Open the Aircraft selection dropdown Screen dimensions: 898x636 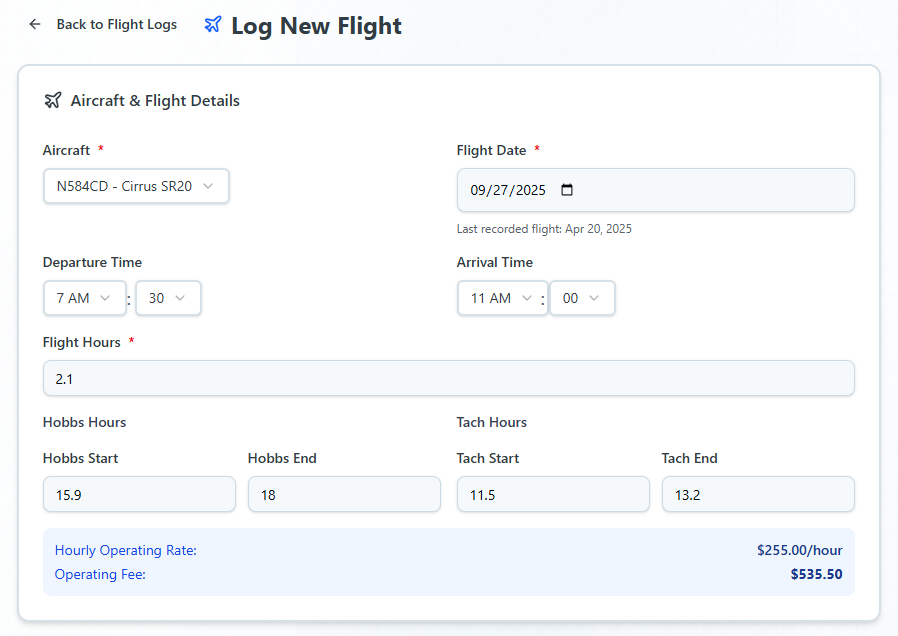(135, 186)
